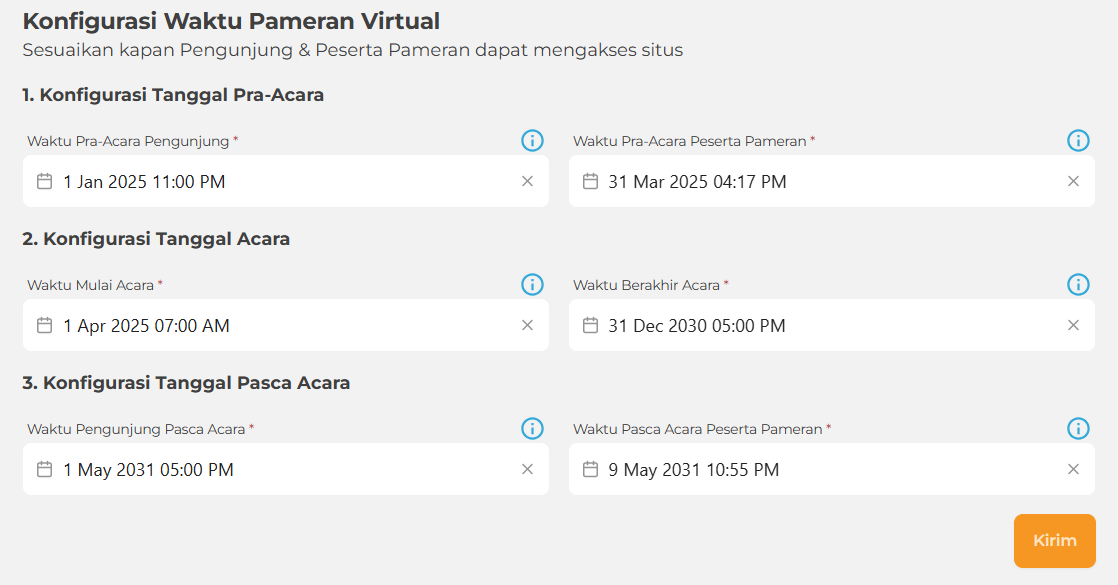The height and width of the screenshot is (585, 1118).
Task: Click calendar icon beside 1 May 2031 date
Action: [44, 469]
